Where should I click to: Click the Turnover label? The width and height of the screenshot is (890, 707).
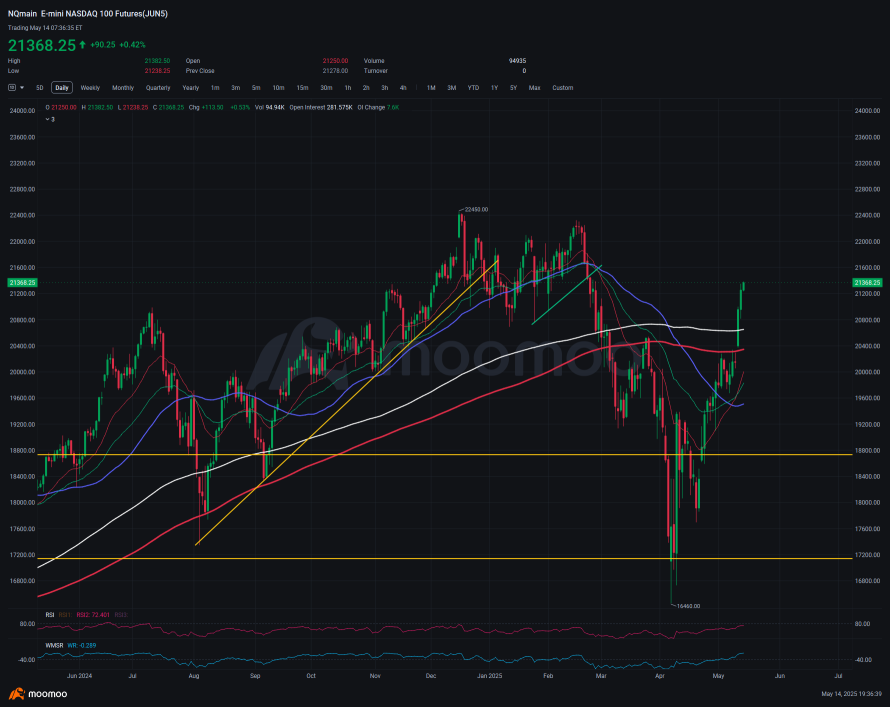pyautogui.click(x=376, y=71)
